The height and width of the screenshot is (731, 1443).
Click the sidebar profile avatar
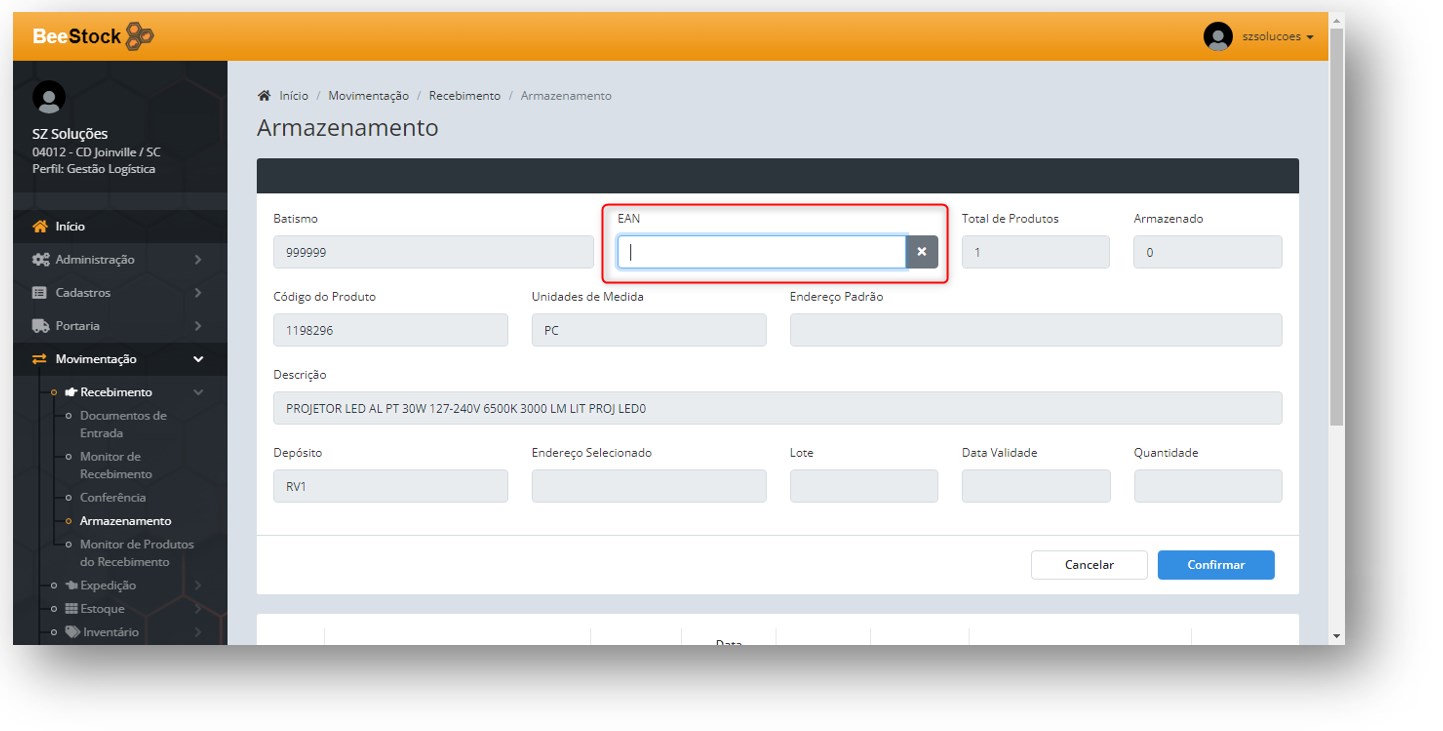click(x=49, y=97)
